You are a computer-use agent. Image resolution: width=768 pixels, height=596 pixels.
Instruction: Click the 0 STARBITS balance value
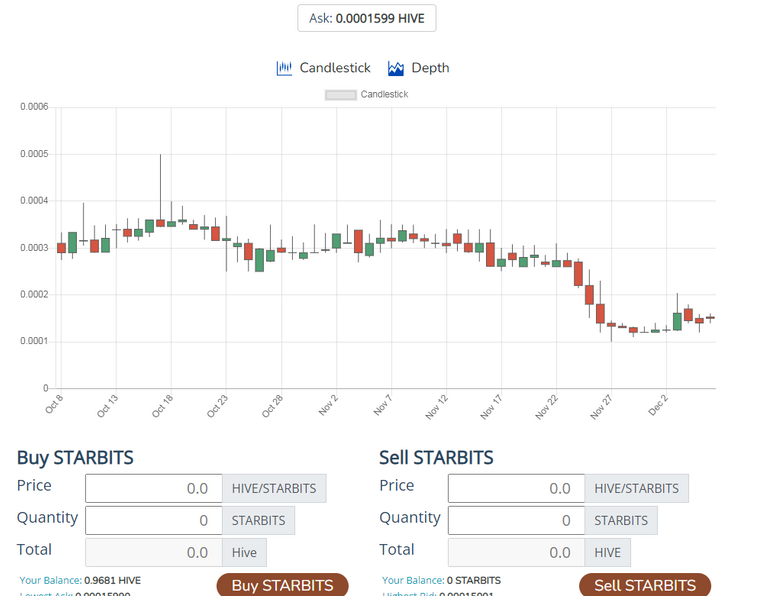[x=474, y=580]
